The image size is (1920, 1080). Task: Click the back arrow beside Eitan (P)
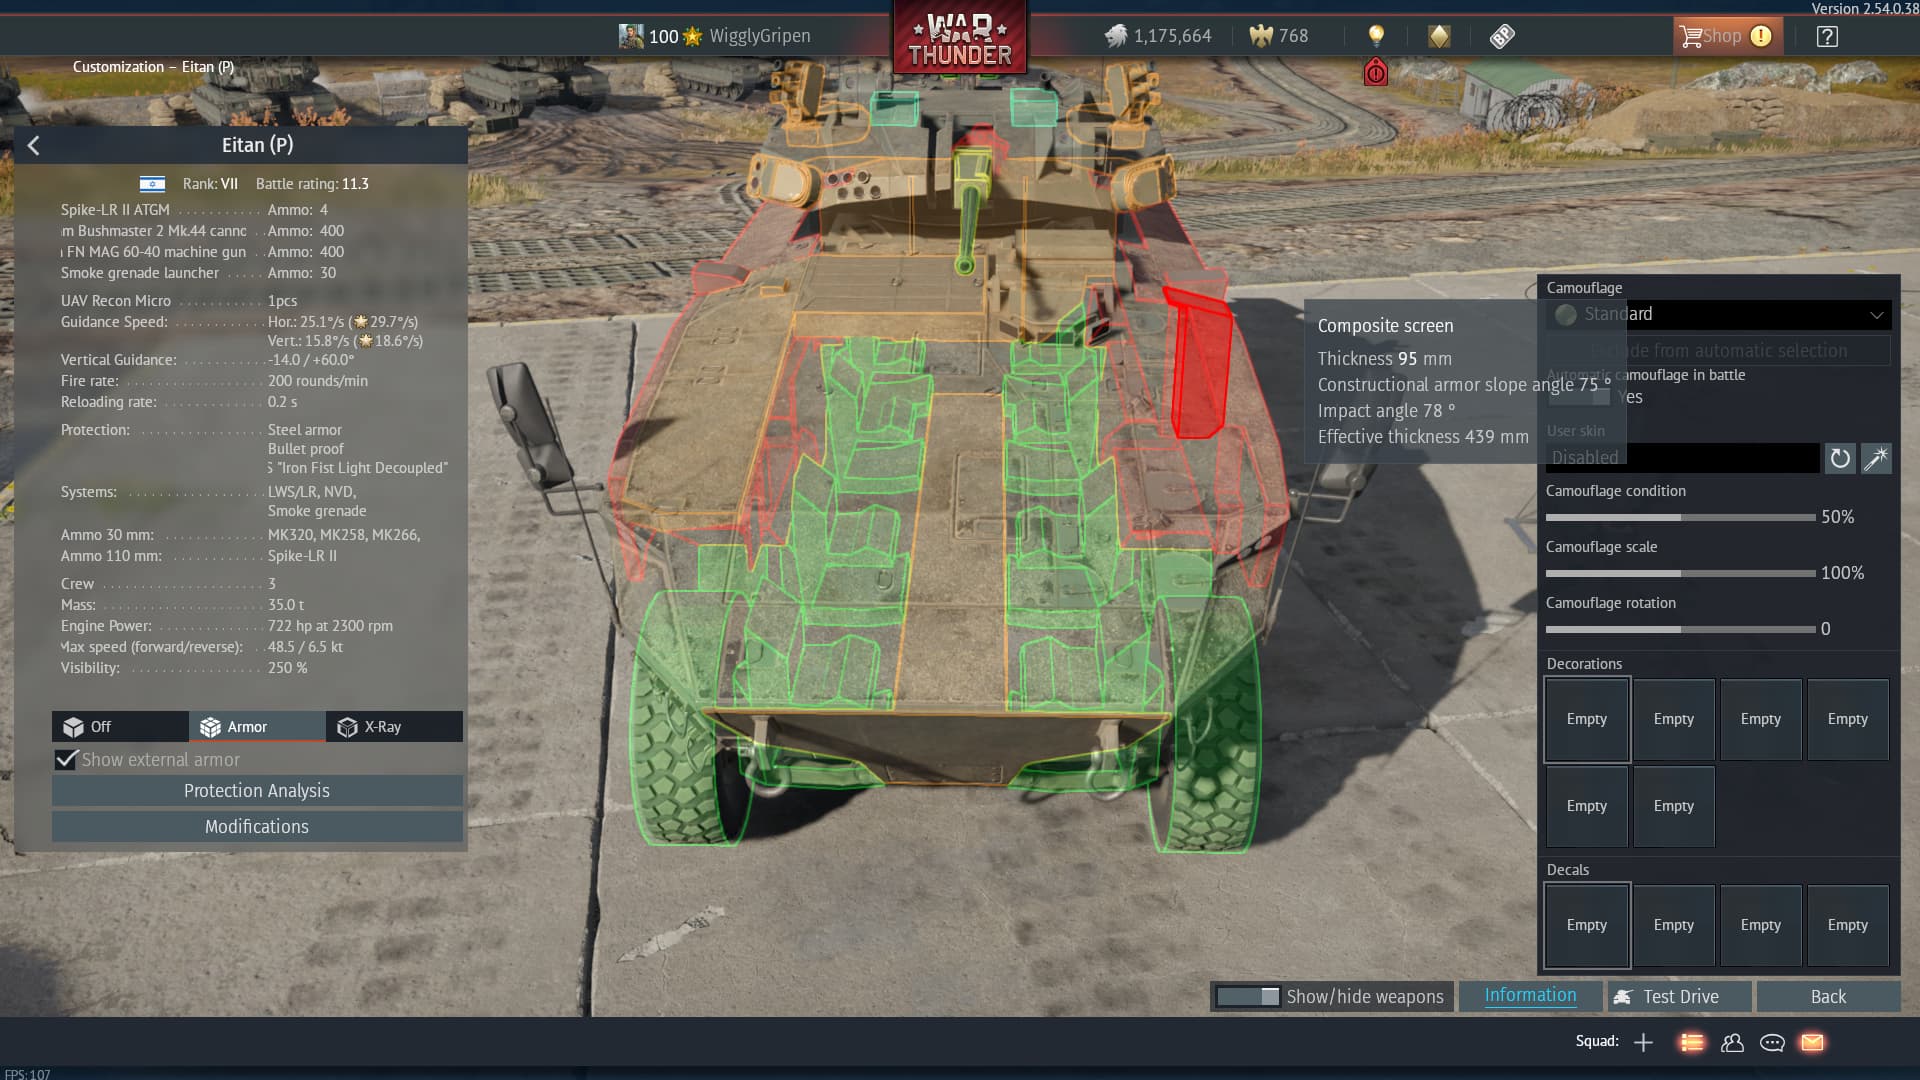(x=33, y=146)
